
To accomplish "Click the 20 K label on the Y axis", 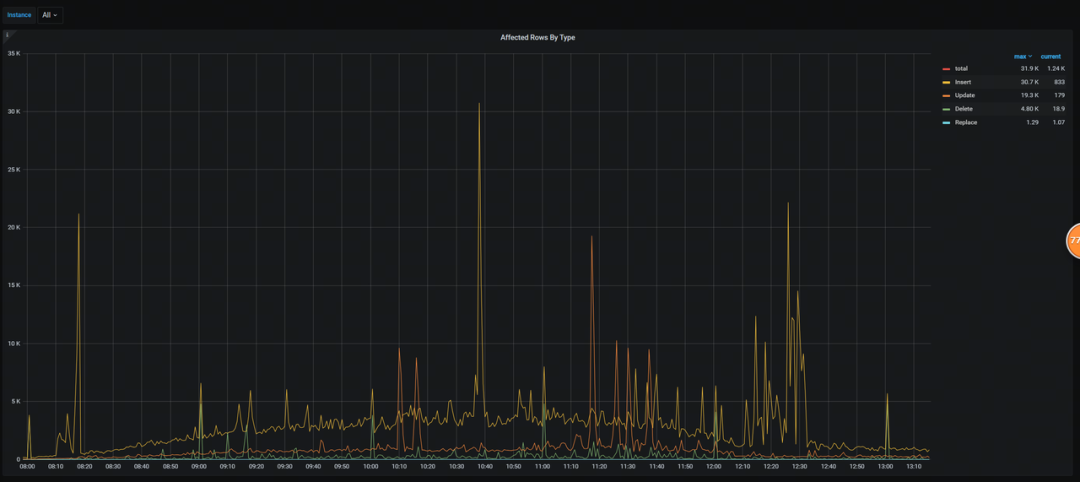I will 14,227.
